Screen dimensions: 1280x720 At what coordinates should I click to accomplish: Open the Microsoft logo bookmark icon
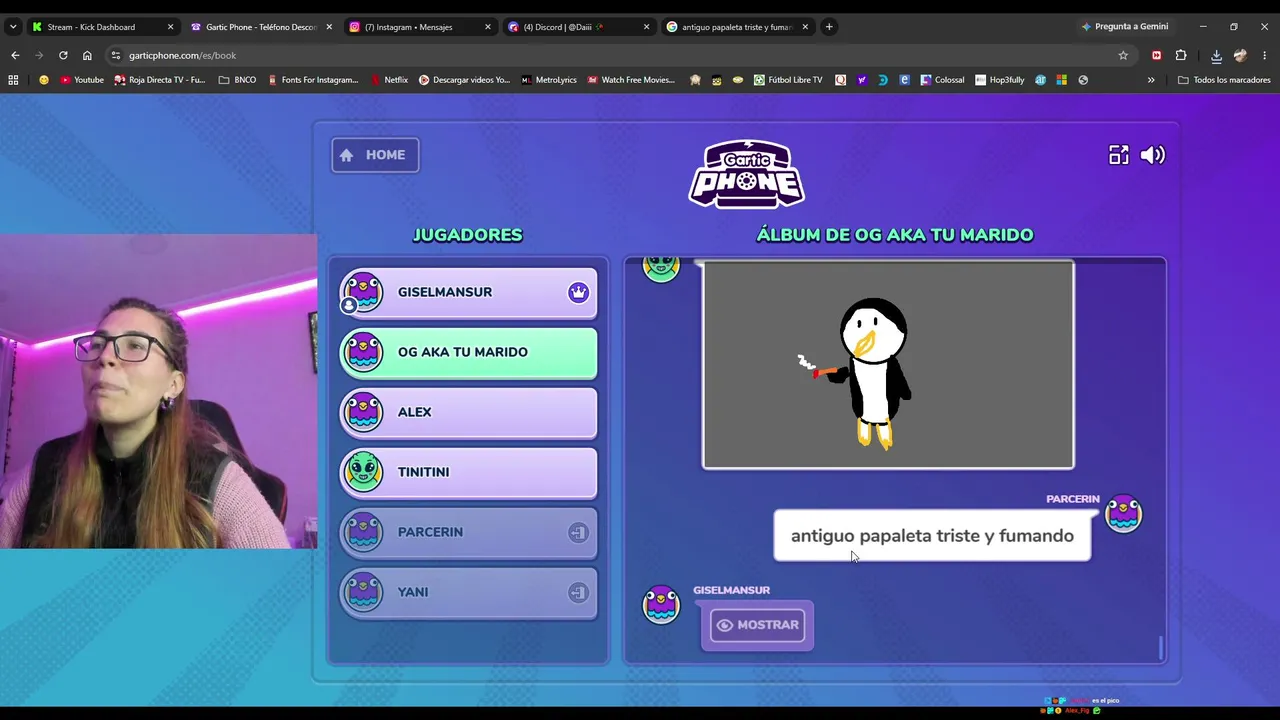pos(1061,80)
